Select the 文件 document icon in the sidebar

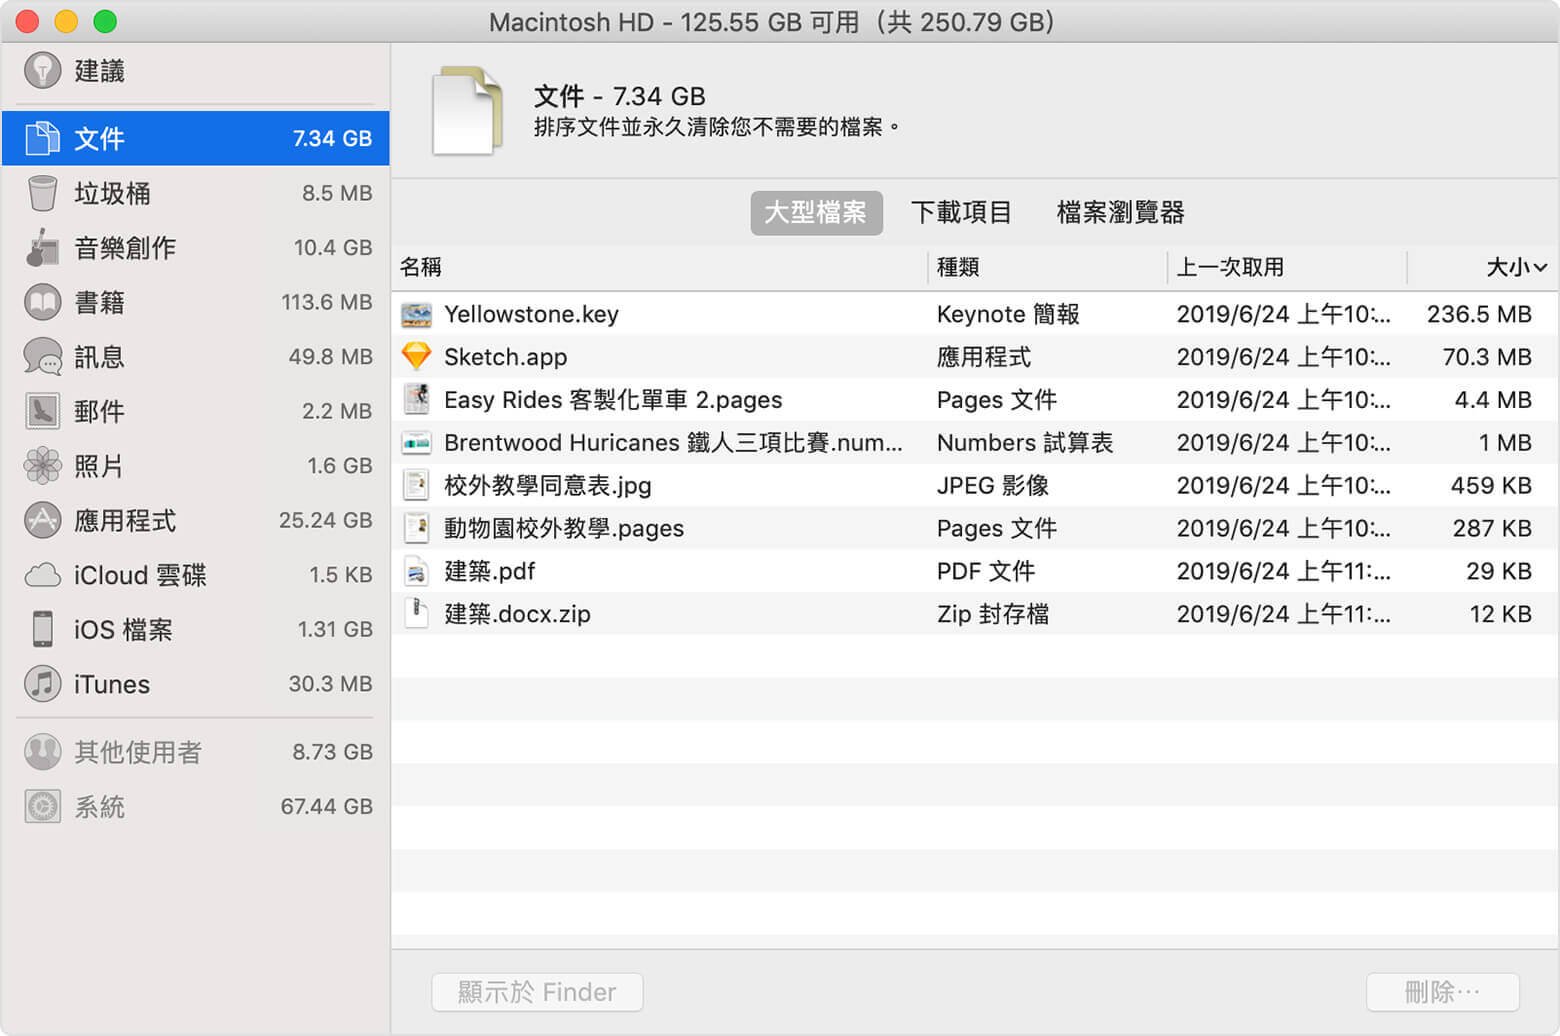click(42, 138)
